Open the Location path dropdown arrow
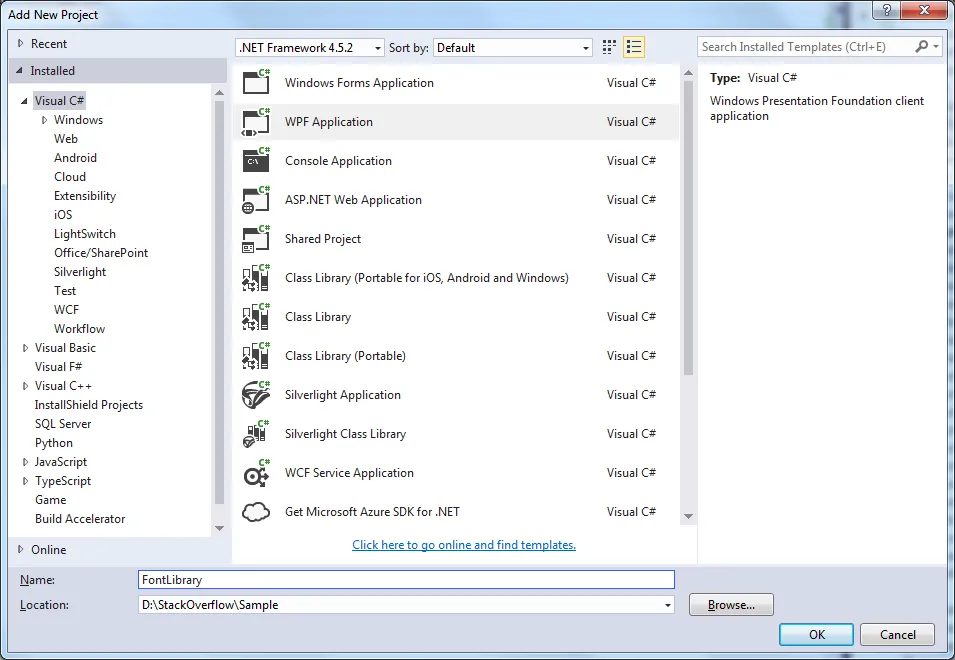Viewport: 955px width, 660px height. 668,605
